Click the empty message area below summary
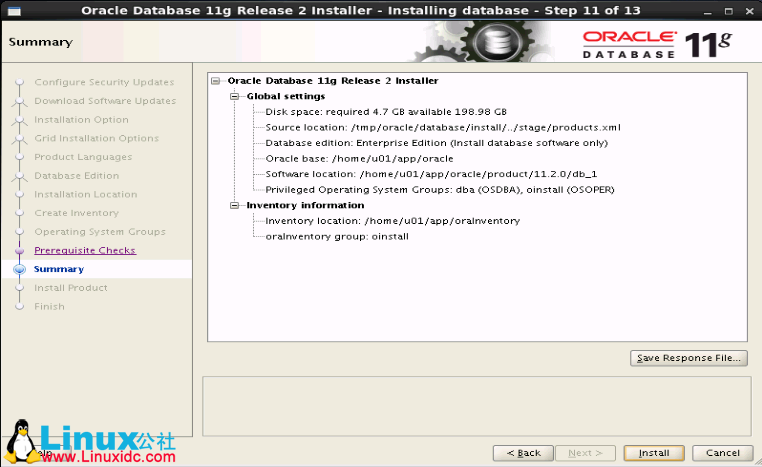This screenshot has width=762, height=467. (477, 406)
